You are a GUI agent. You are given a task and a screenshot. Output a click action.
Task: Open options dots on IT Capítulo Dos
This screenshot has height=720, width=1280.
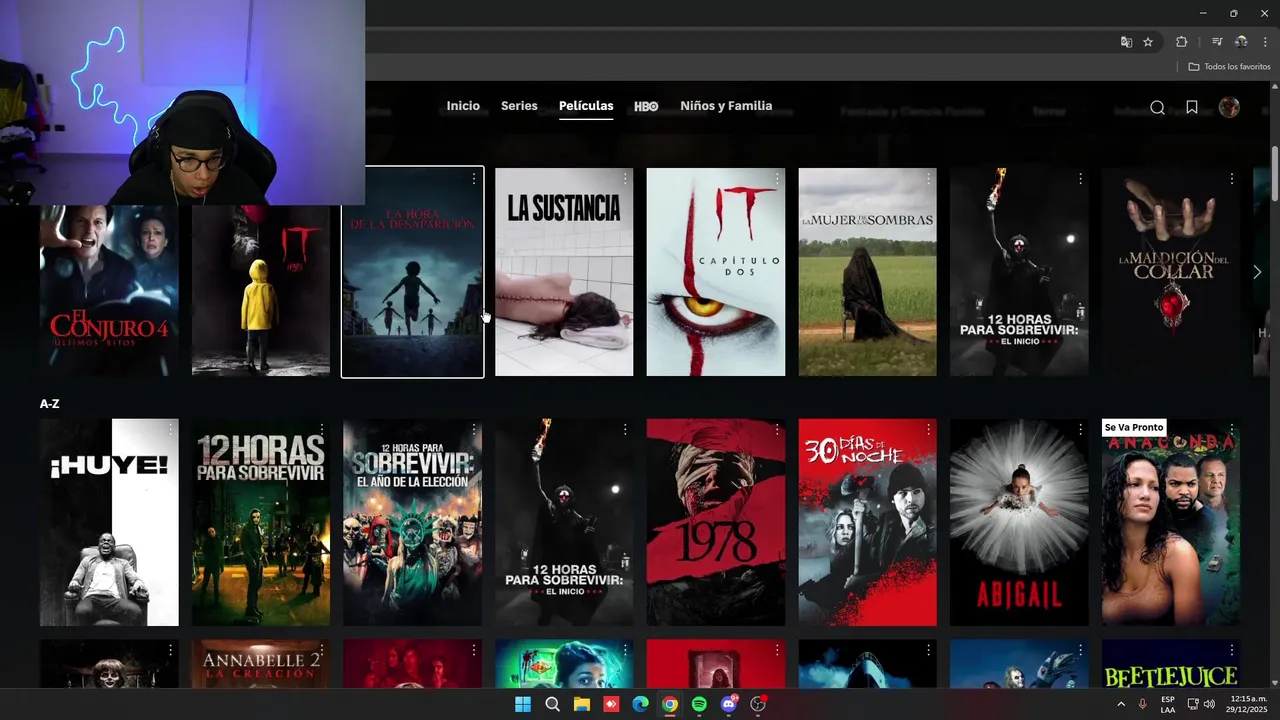click(x=777, y=179)
